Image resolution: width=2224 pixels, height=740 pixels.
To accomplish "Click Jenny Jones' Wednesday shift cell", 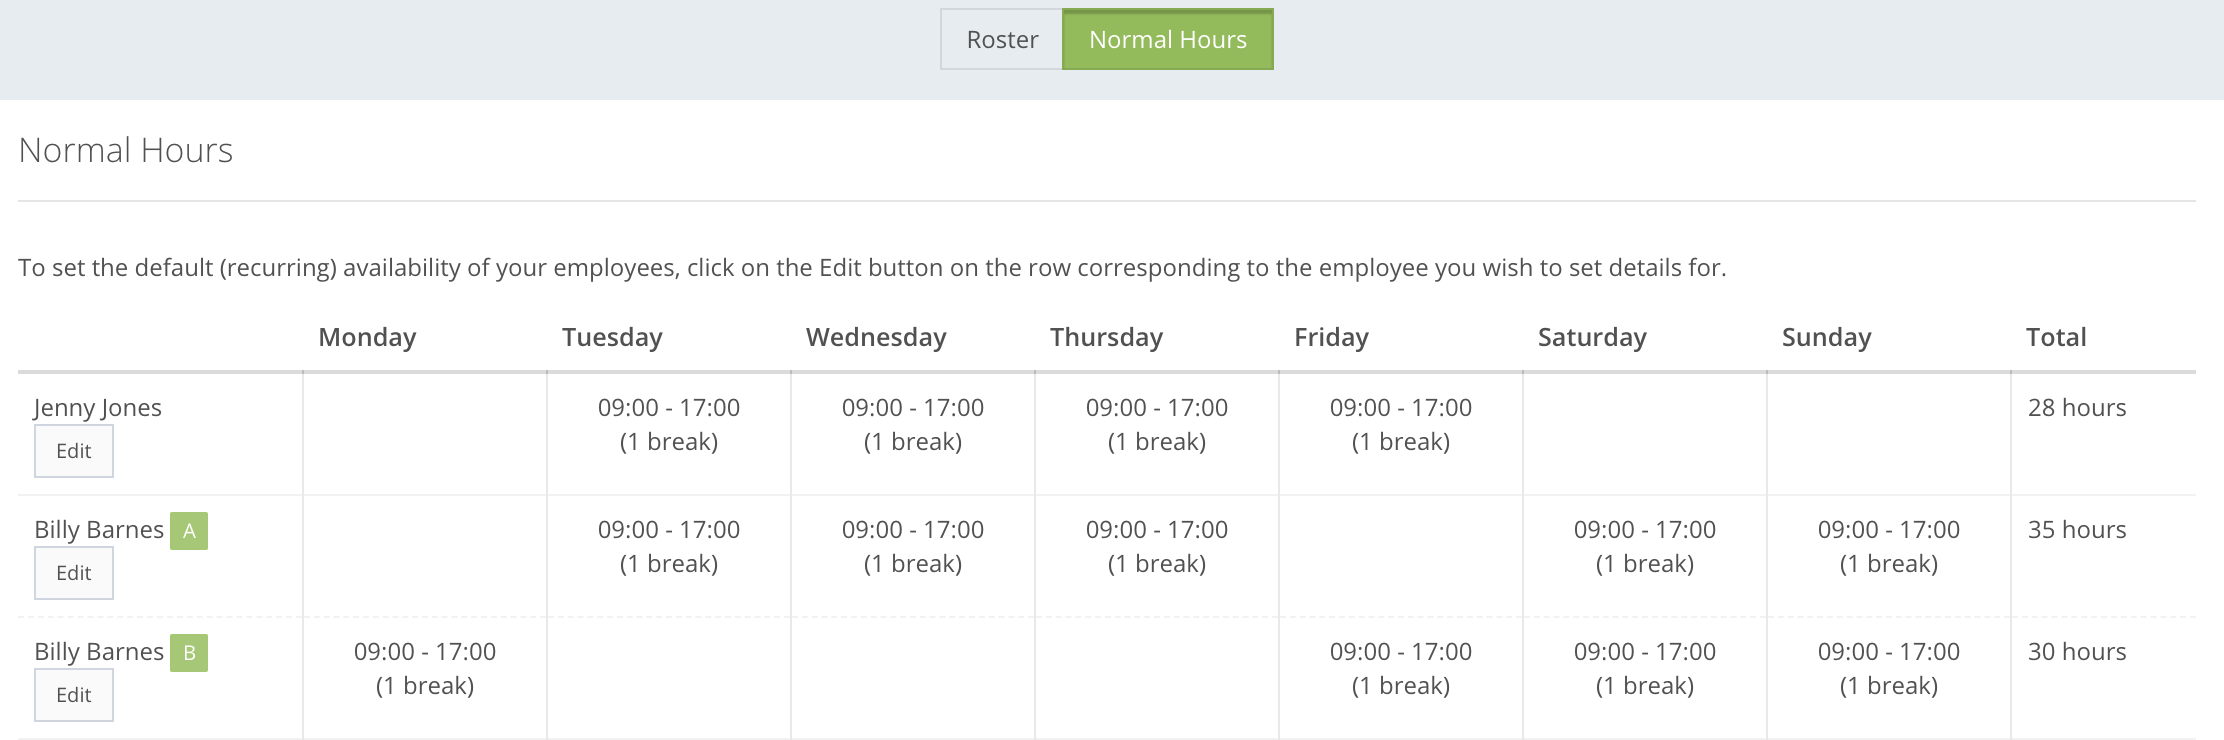I will 912,424.
